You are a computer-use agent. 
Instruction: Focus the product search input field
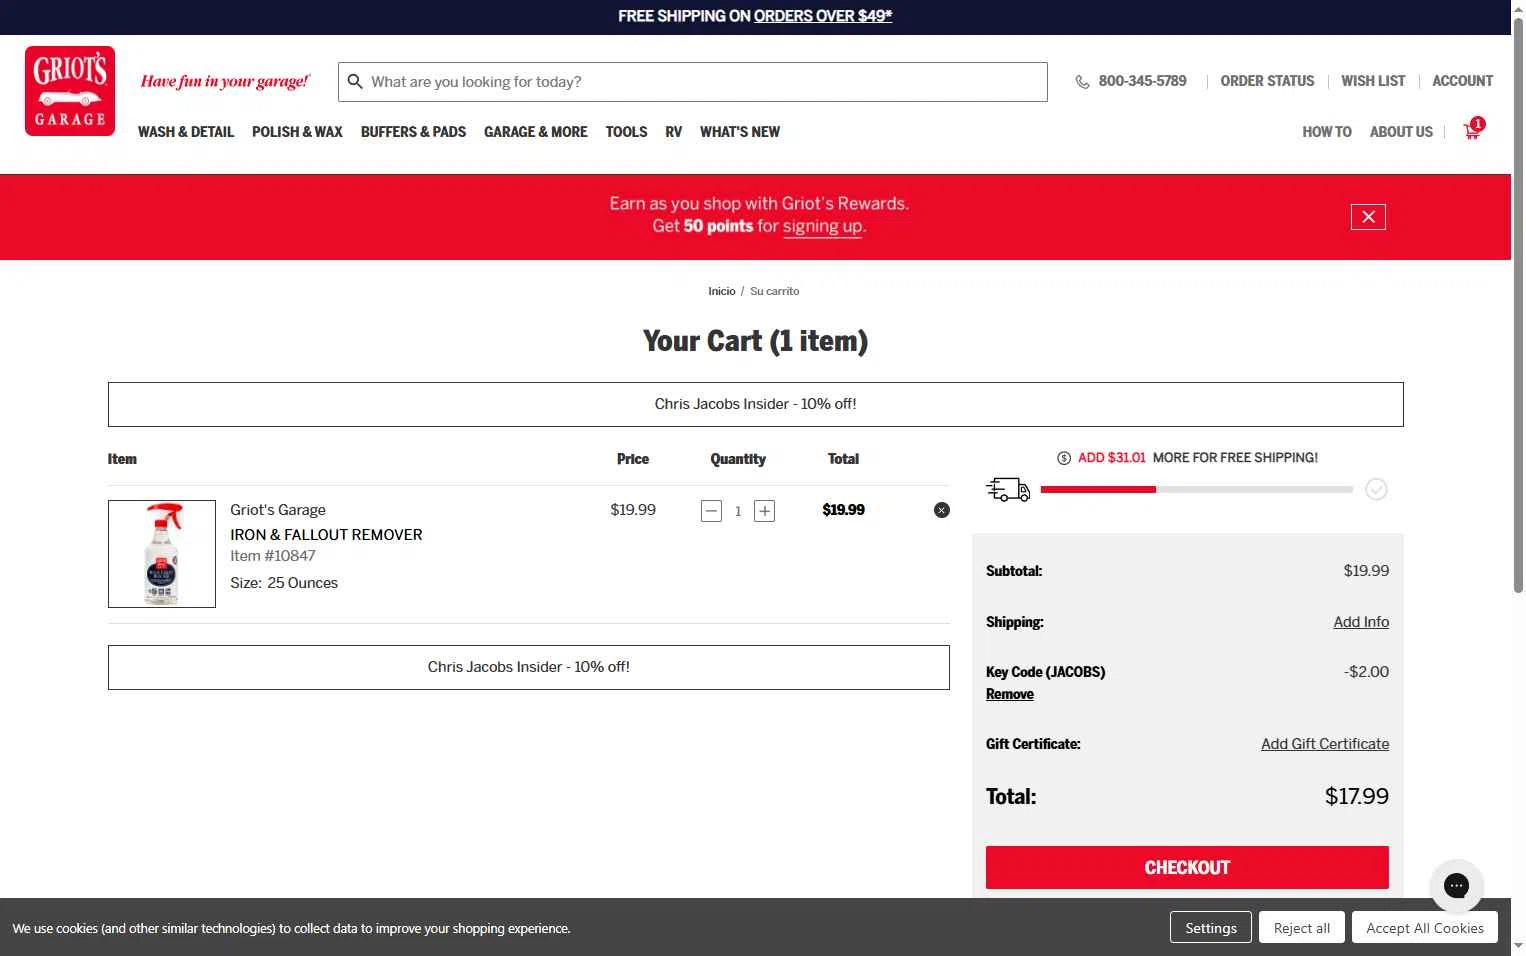coord(693,82)
